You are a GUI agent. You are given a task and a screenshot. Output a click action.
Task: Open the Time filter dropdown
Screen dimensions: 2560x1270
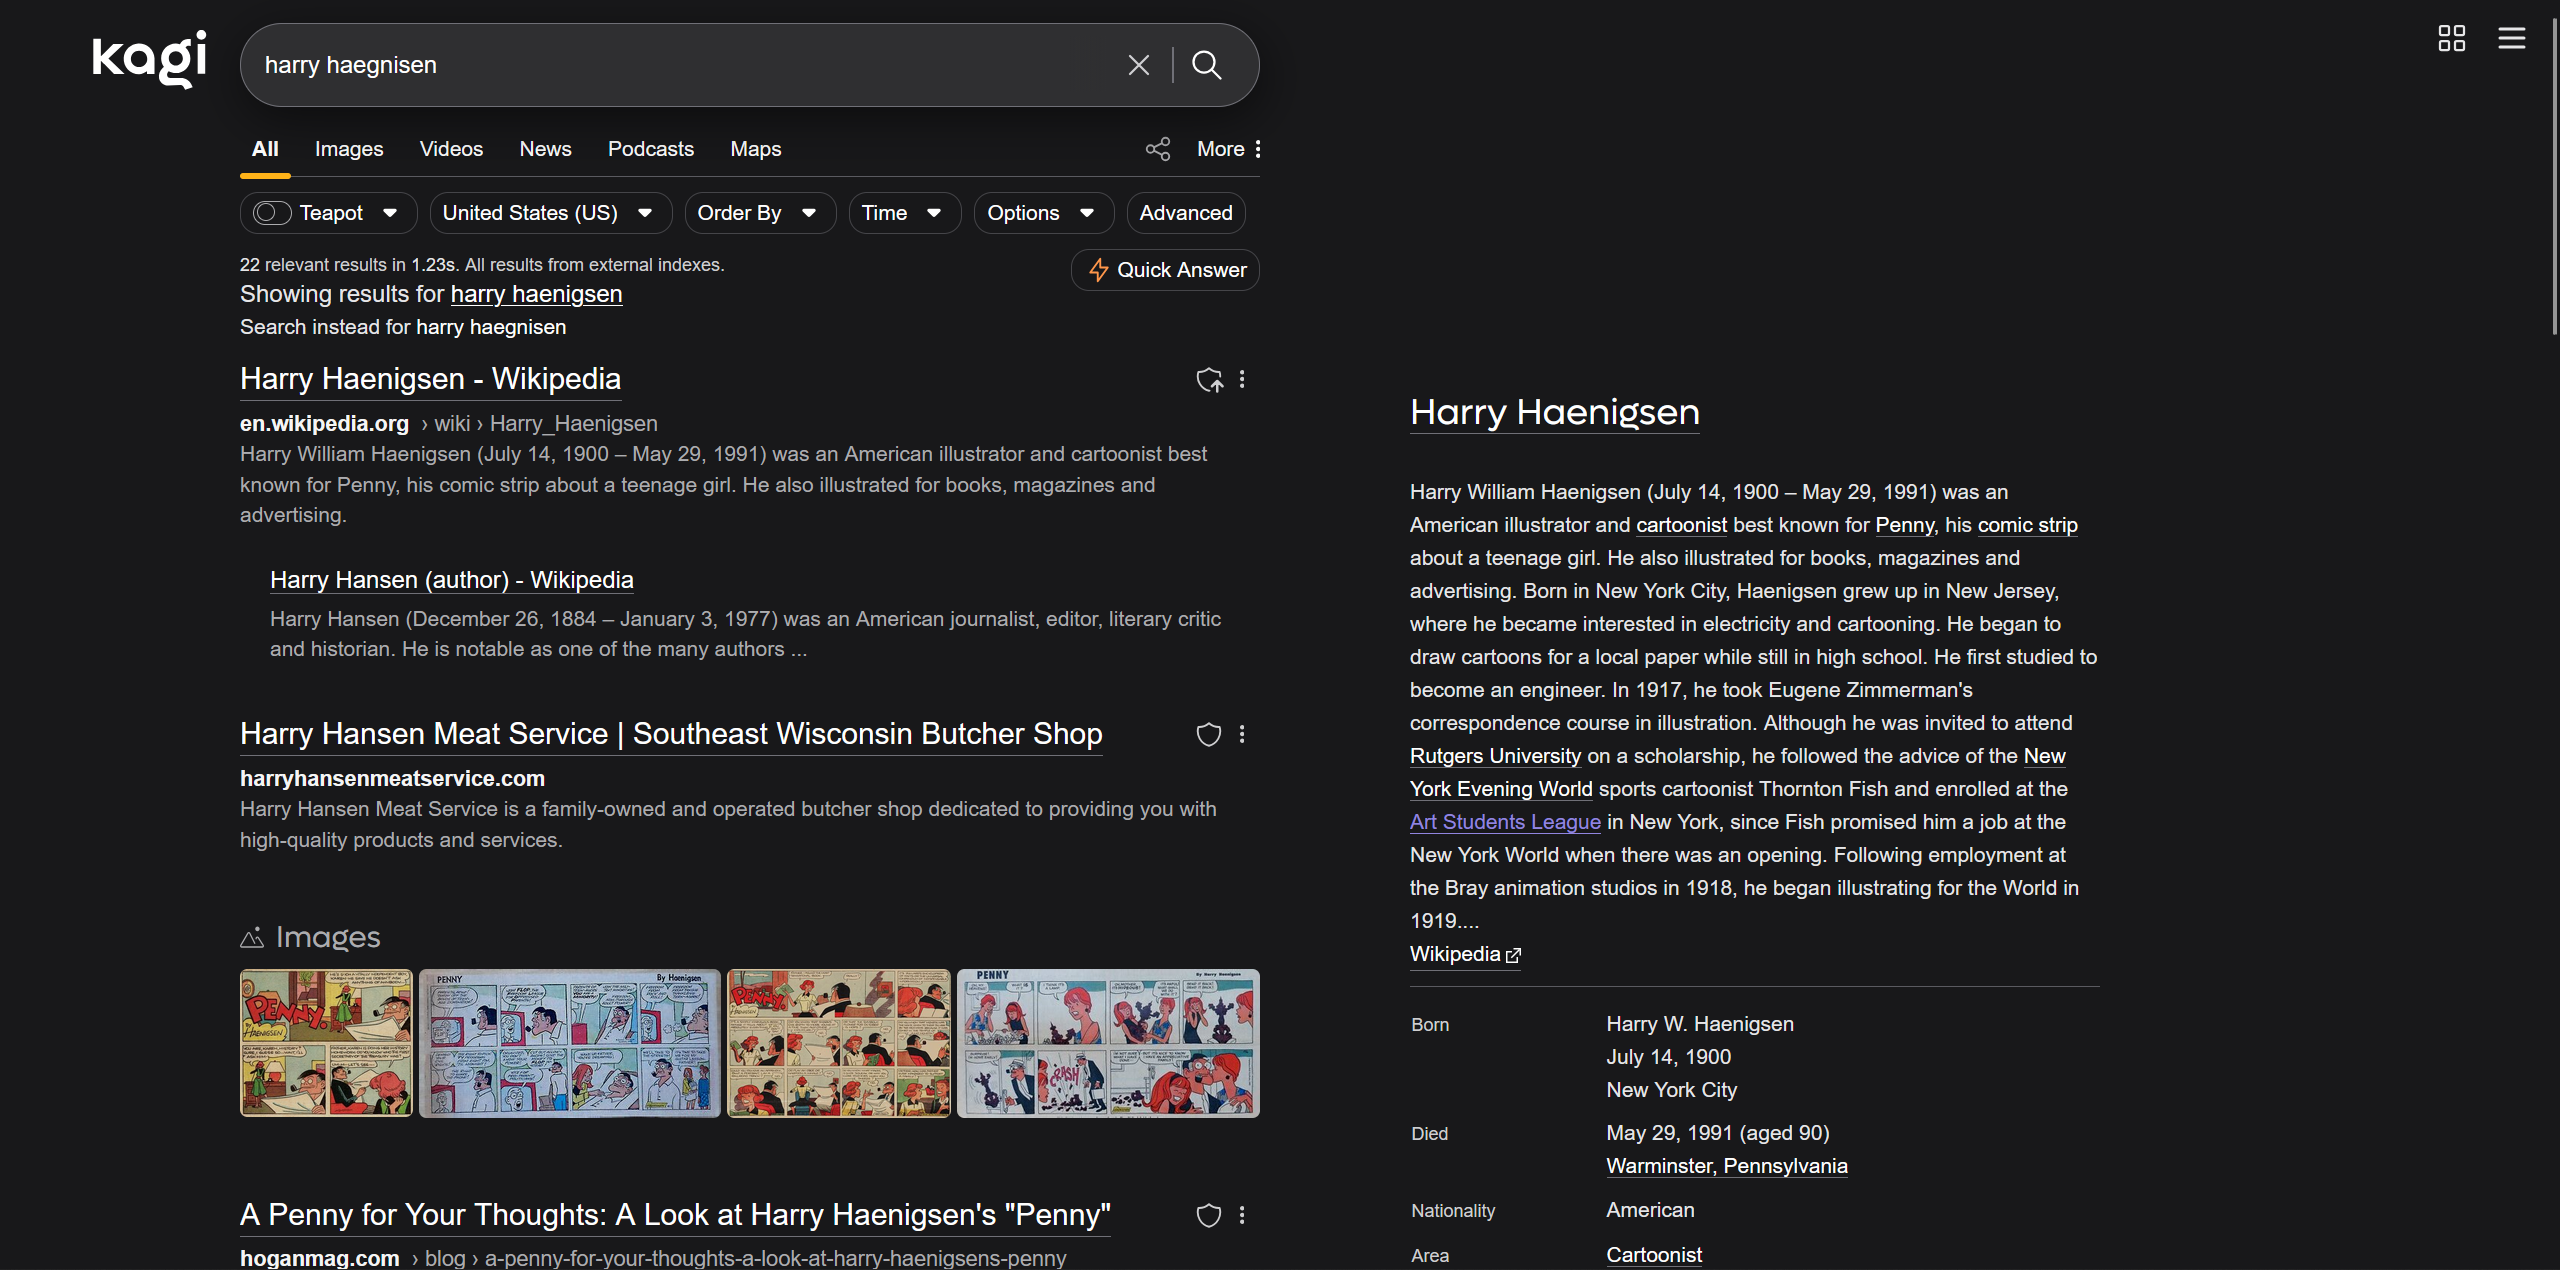904,213
